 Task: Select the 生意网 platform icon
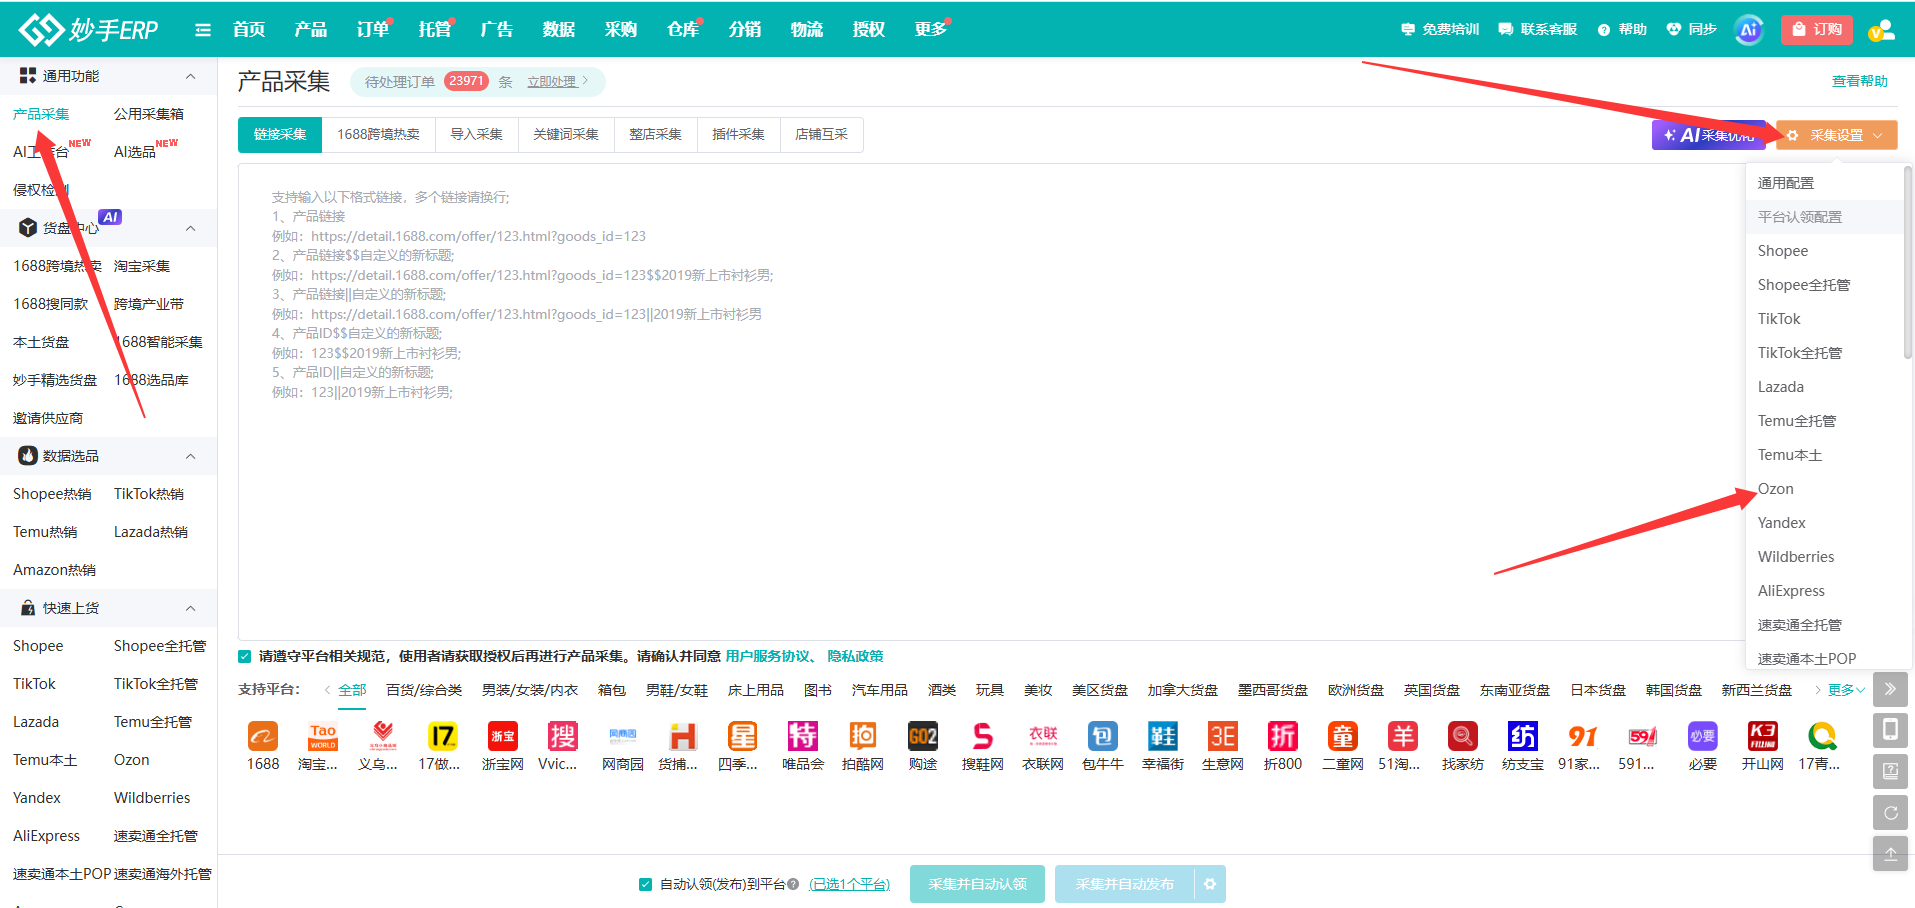pos(1222,737)
